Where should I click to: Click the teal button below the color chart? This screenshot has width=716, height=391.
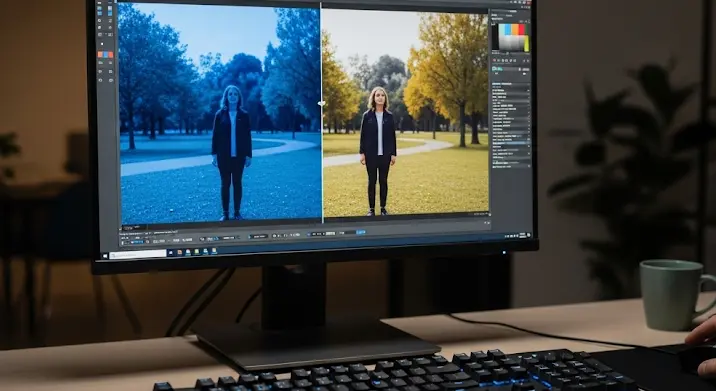tap(497, 69)
